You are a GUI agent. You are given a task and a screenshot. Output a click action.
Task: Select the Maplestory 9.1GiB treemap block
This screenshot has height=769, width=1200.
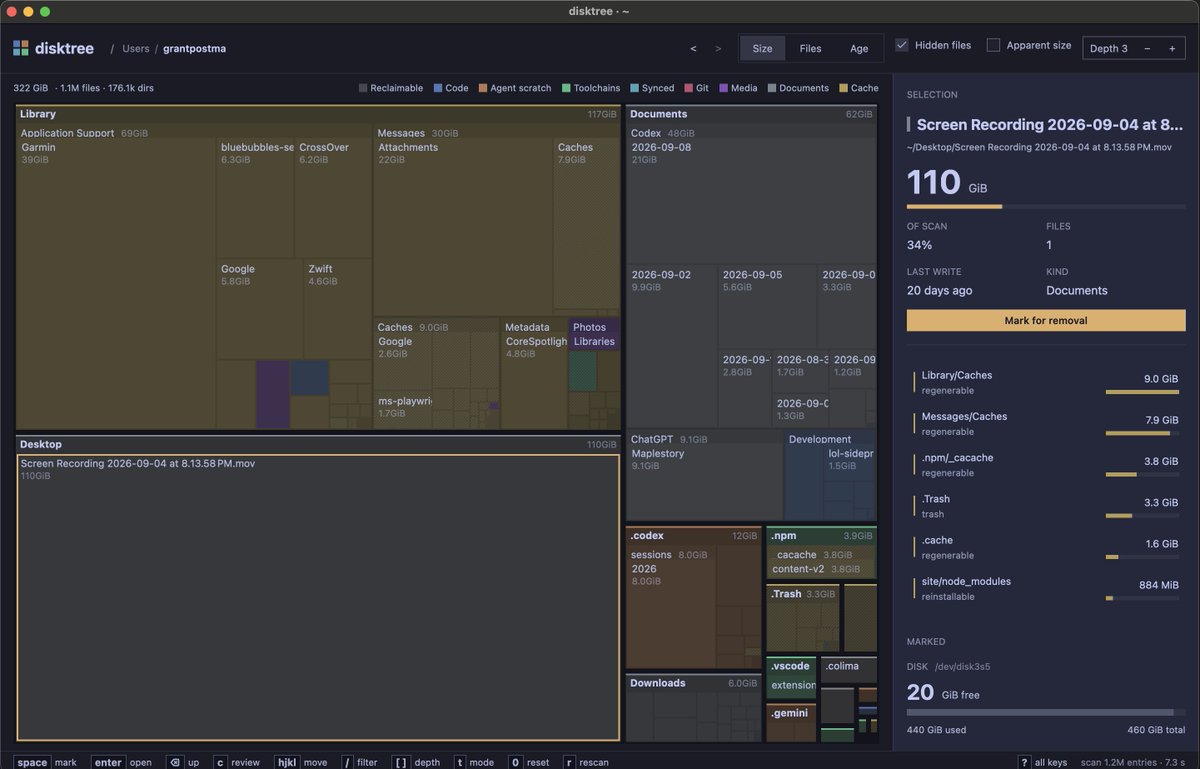tap(704, 483)
